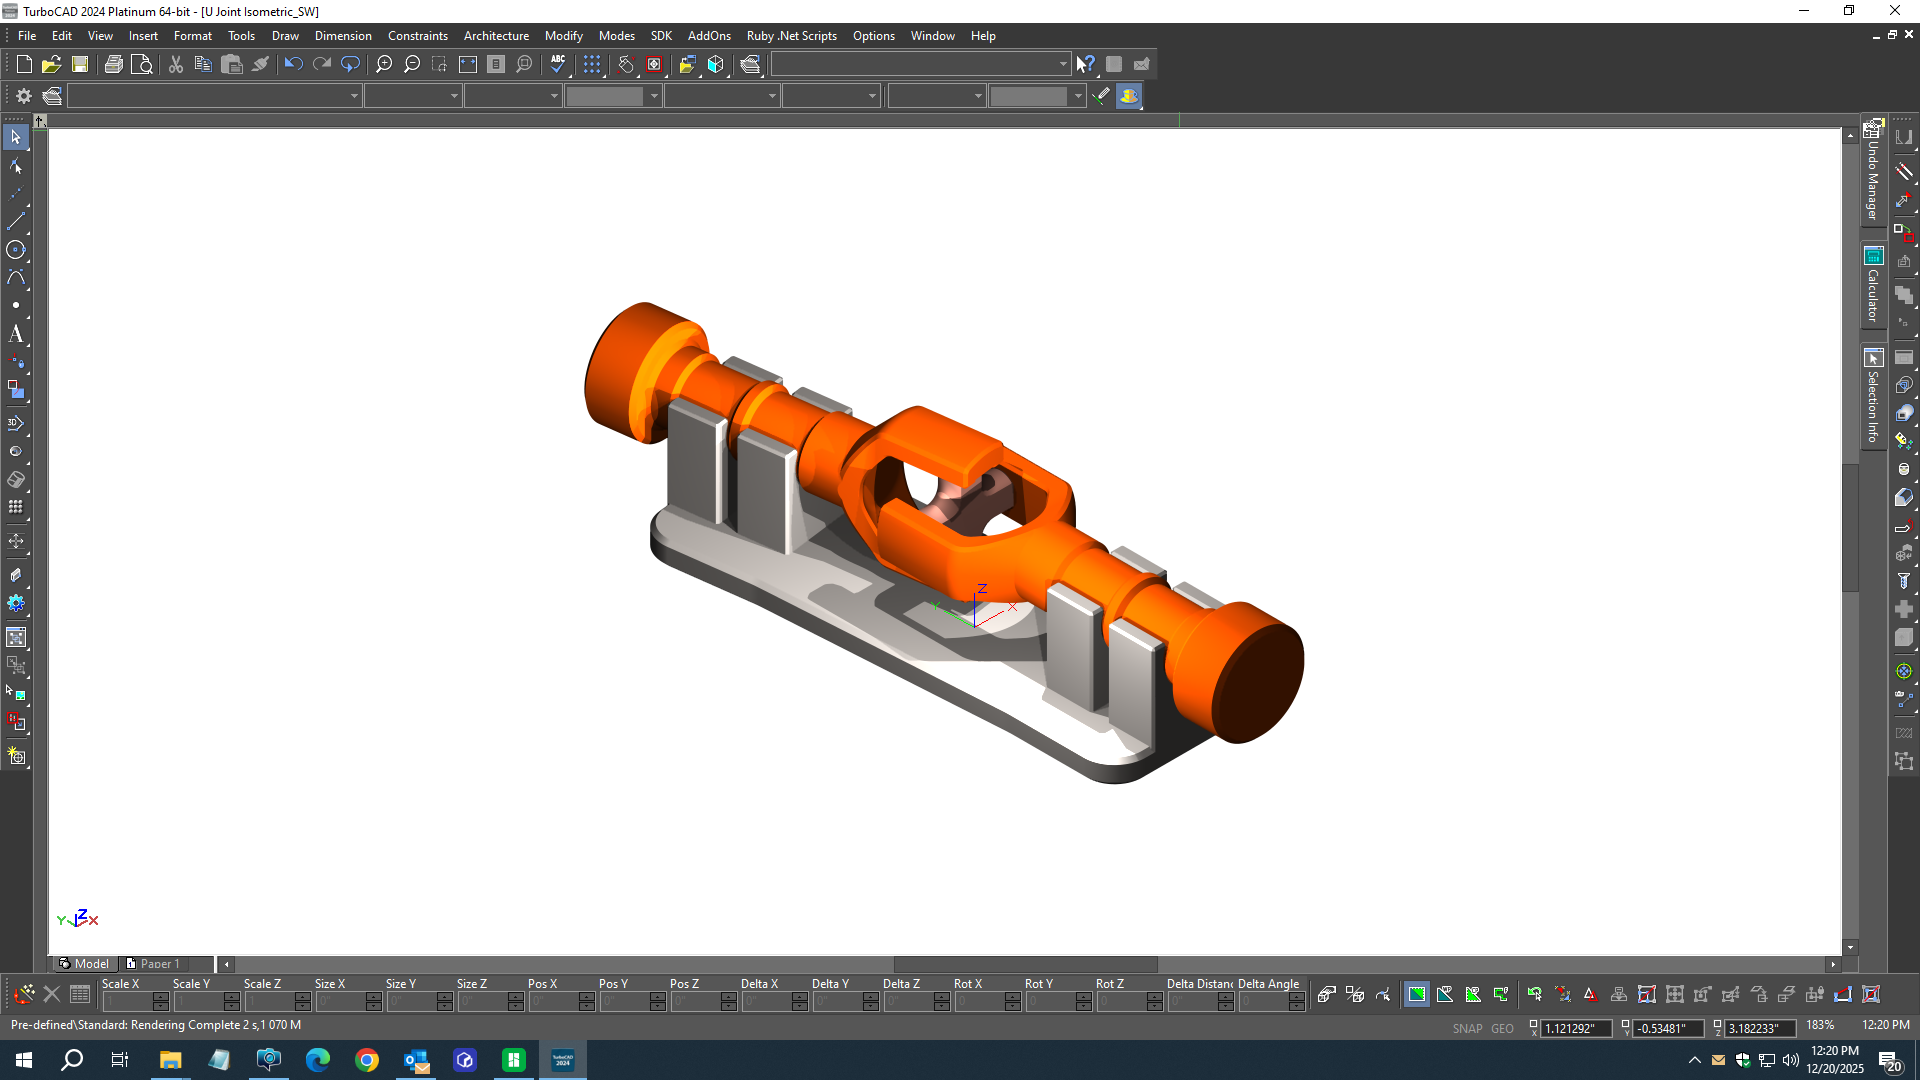Image resolution: width=1920 pixels, height=1080 pixels.
Task: Click the Layers icon beside the gear
Action: (x=52, y=96)
